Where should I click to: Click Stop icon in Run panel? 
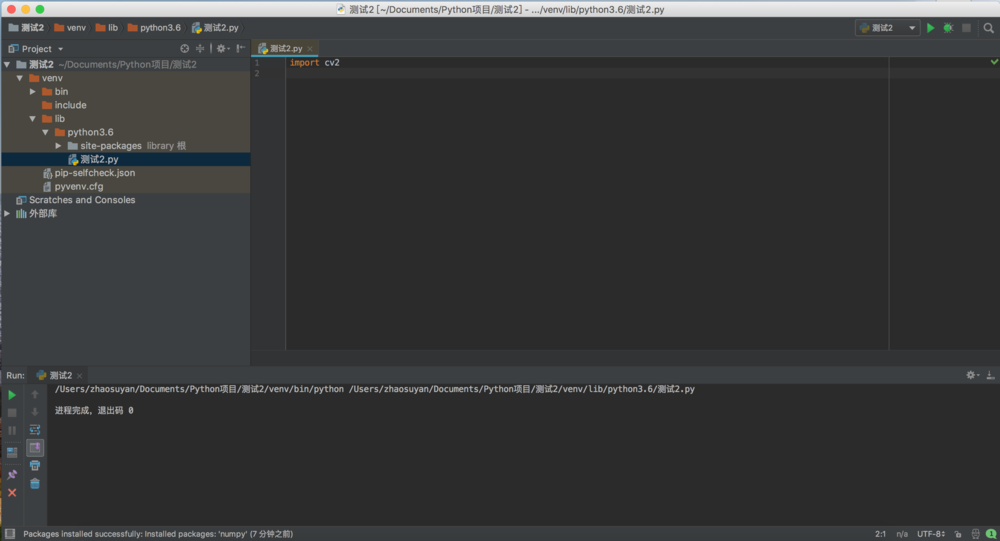pyautogui.click(x=12, y=413)
